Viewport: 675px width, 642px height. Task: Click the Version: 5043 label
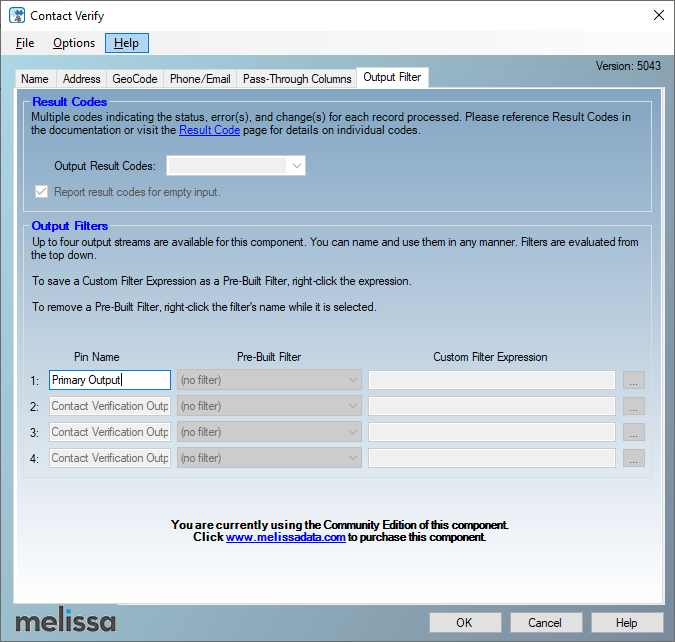[x=628, y=66]
